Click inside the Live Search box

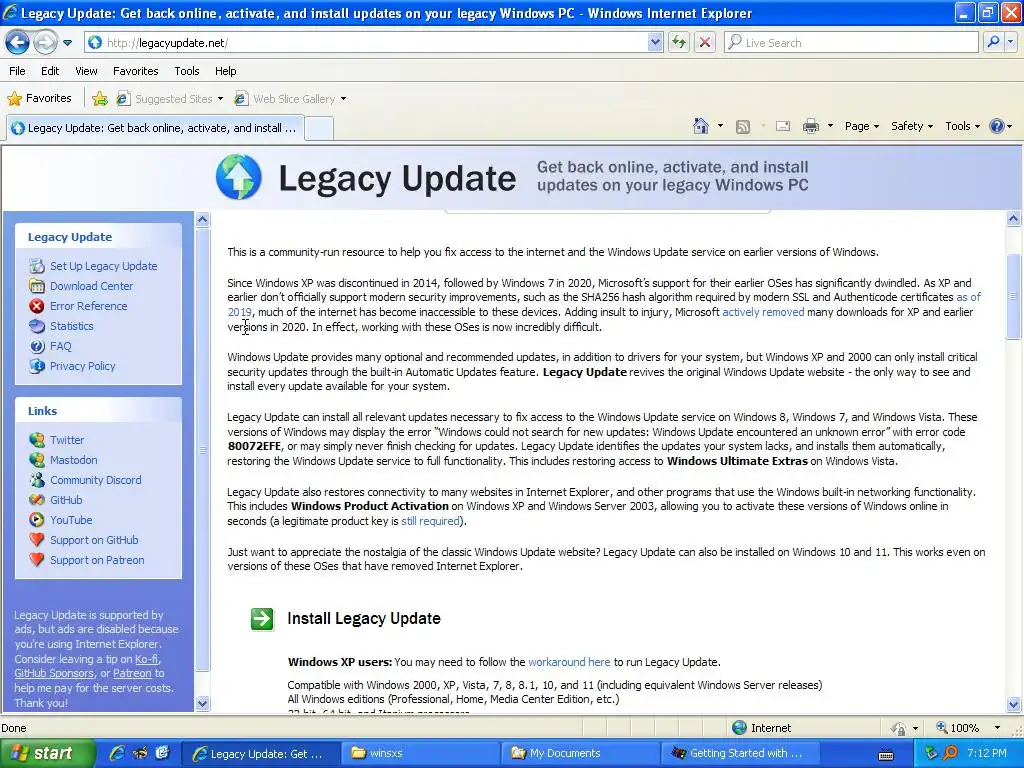[851, 43]
